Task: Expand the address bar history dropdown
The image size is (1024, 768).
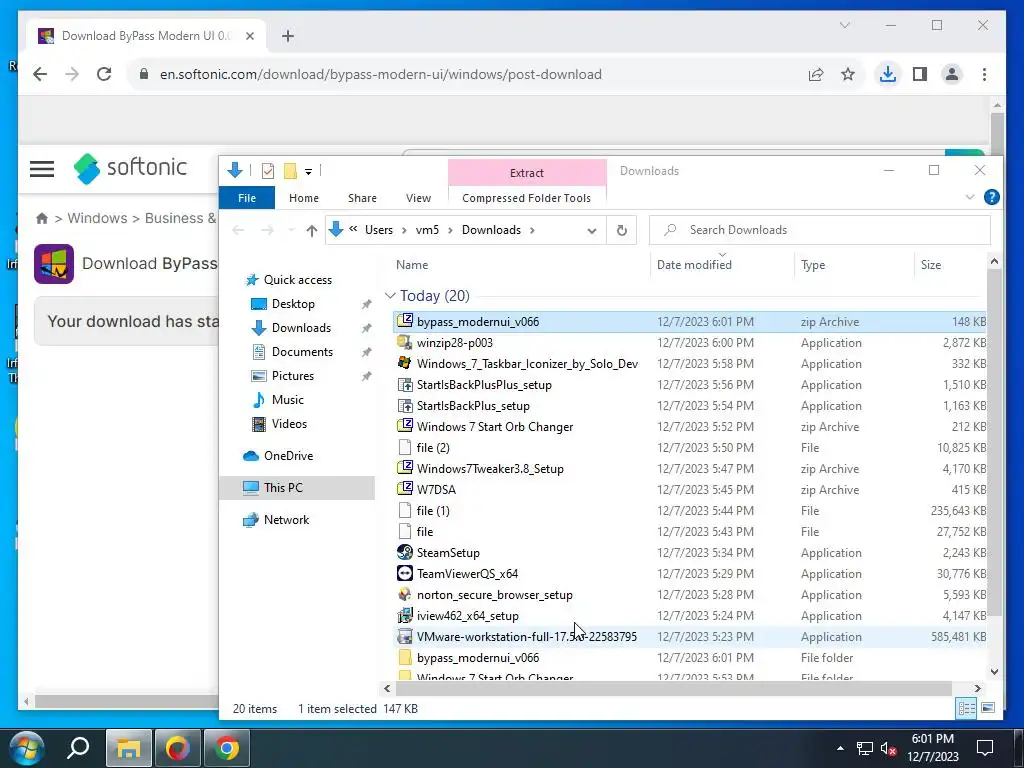Action: click(592, 231)
